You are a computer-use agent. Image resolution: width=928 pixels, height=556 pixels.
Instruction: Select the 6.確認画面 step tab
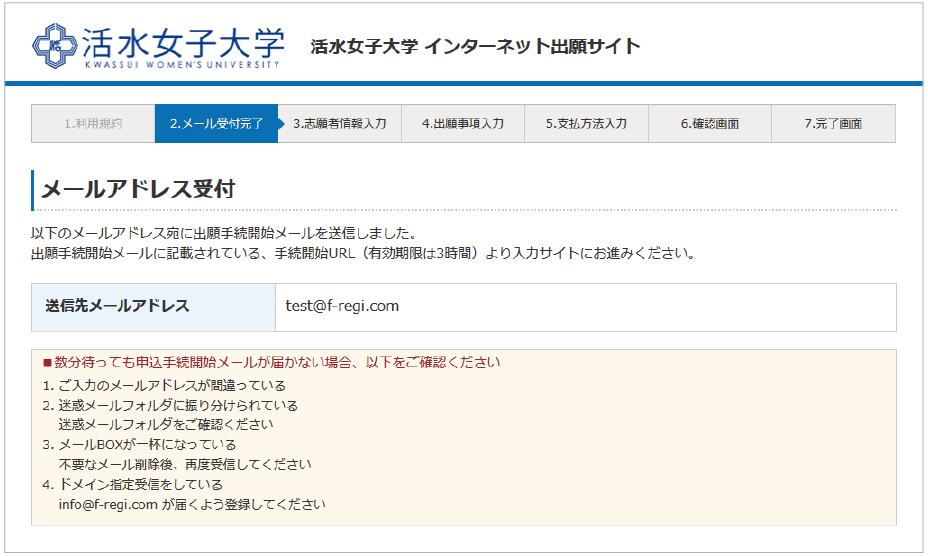710,124
